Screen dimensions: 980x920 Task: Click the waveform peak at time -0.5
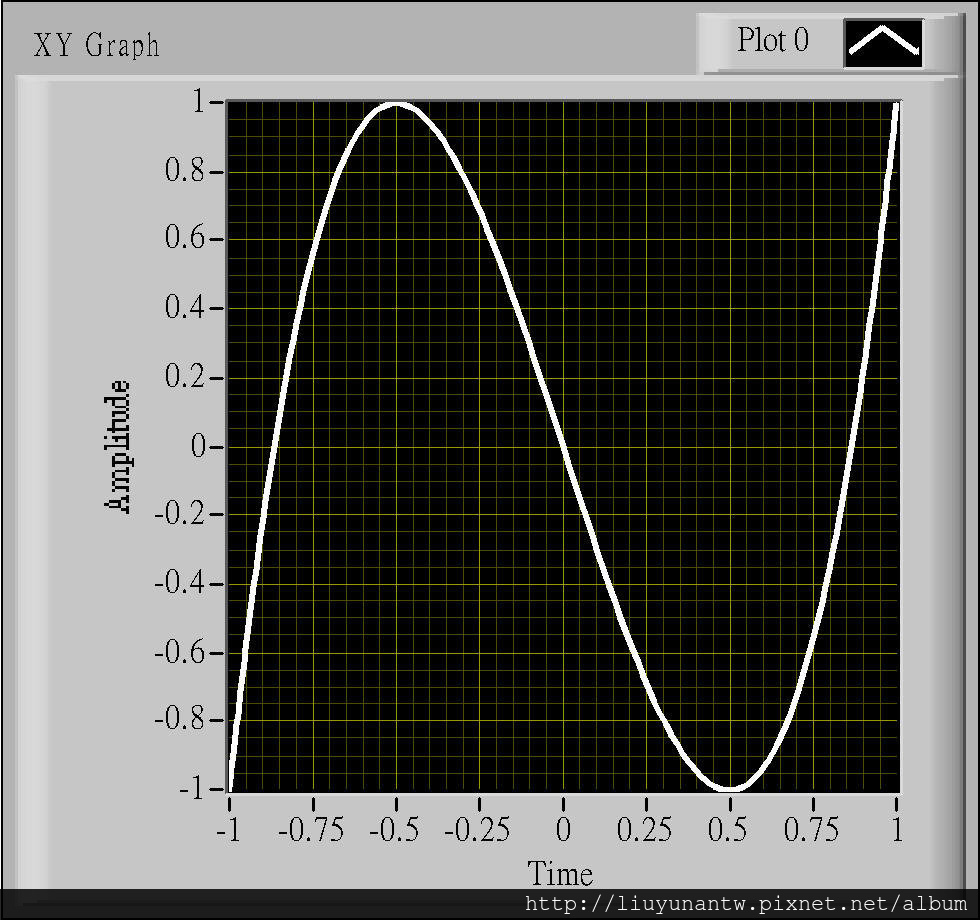(396, 105)
